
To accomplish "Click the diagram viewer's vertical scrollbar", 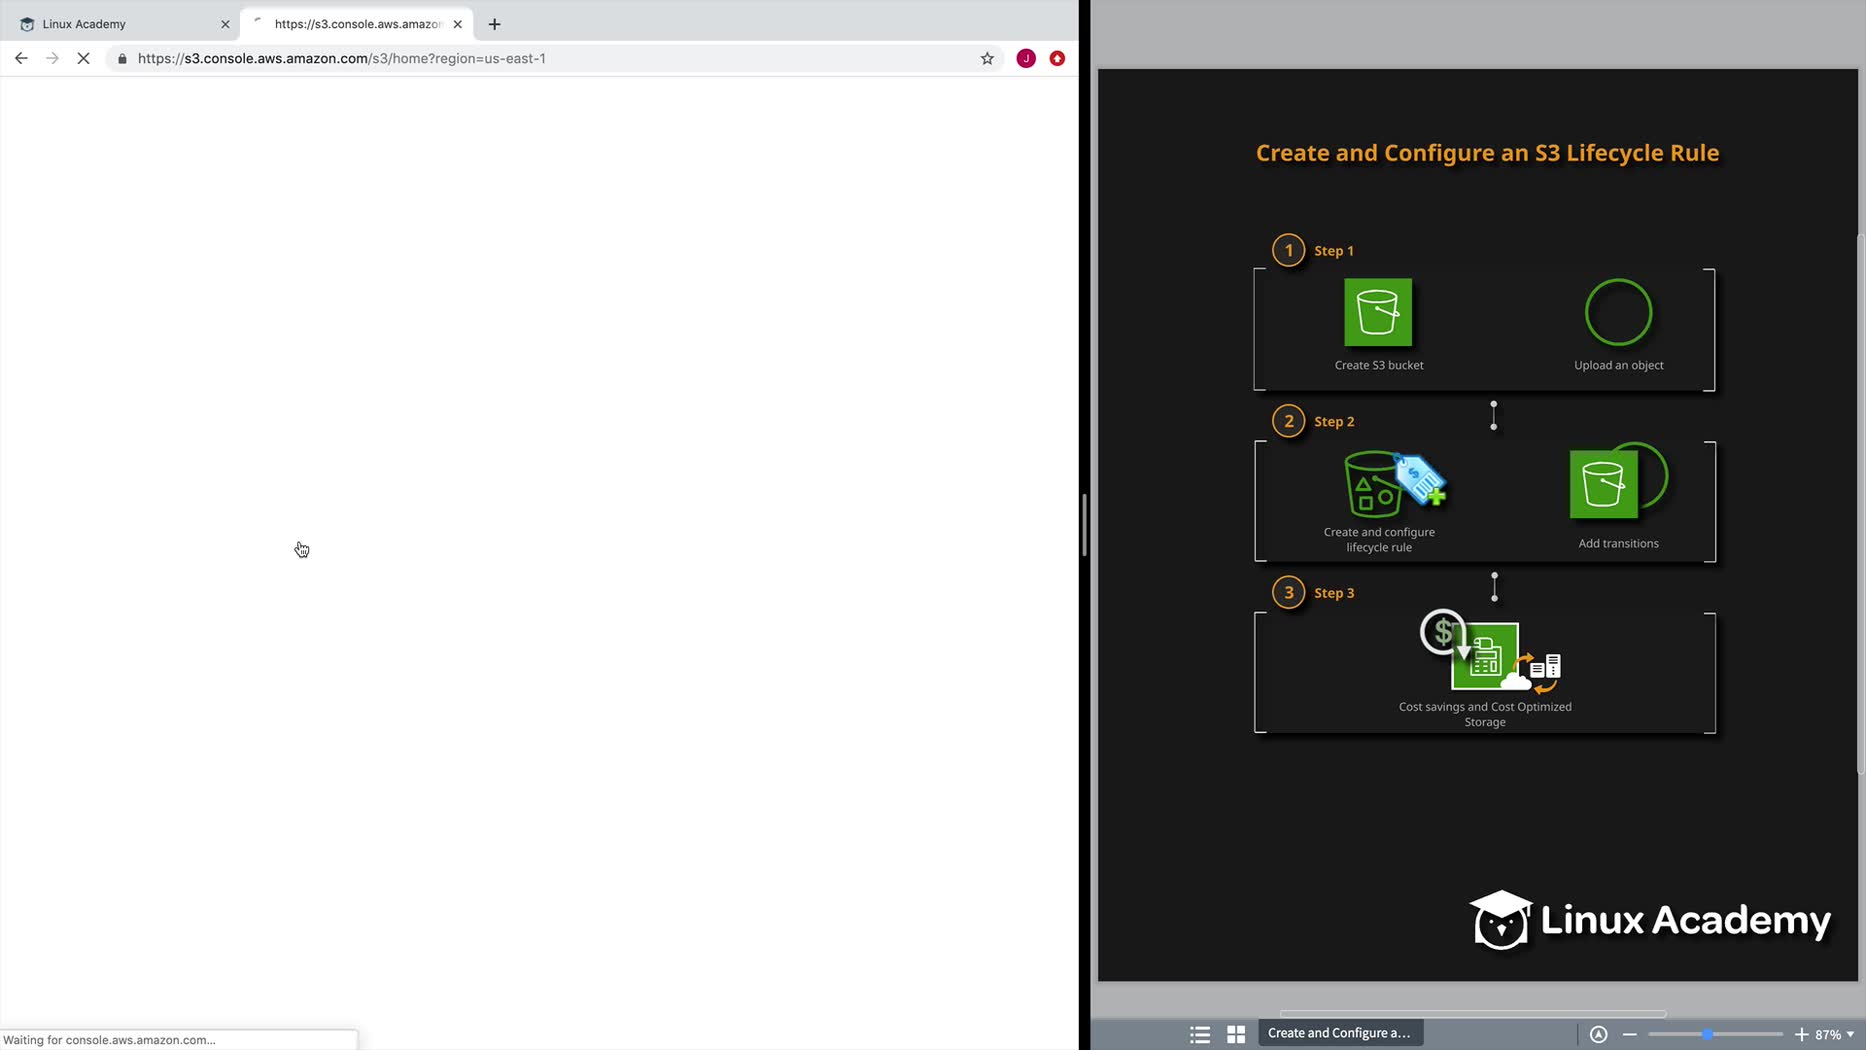I will point(1861,503).
